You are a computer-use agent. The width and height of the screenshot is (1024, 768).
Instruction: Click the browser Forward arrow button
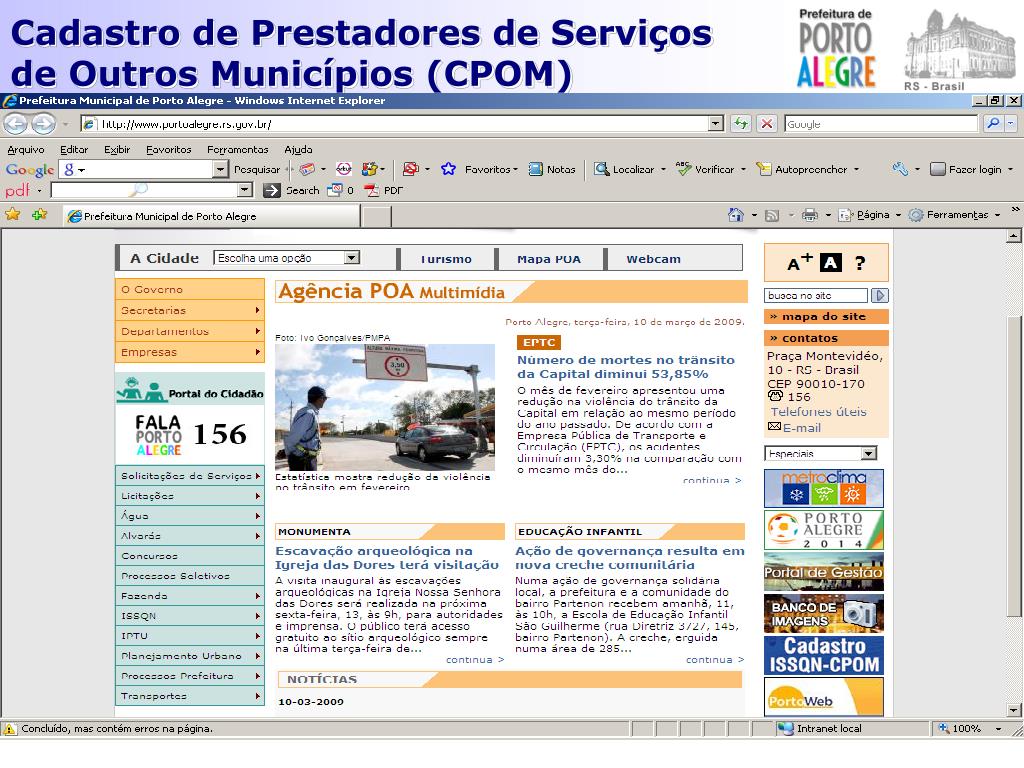tap(43, 123)
